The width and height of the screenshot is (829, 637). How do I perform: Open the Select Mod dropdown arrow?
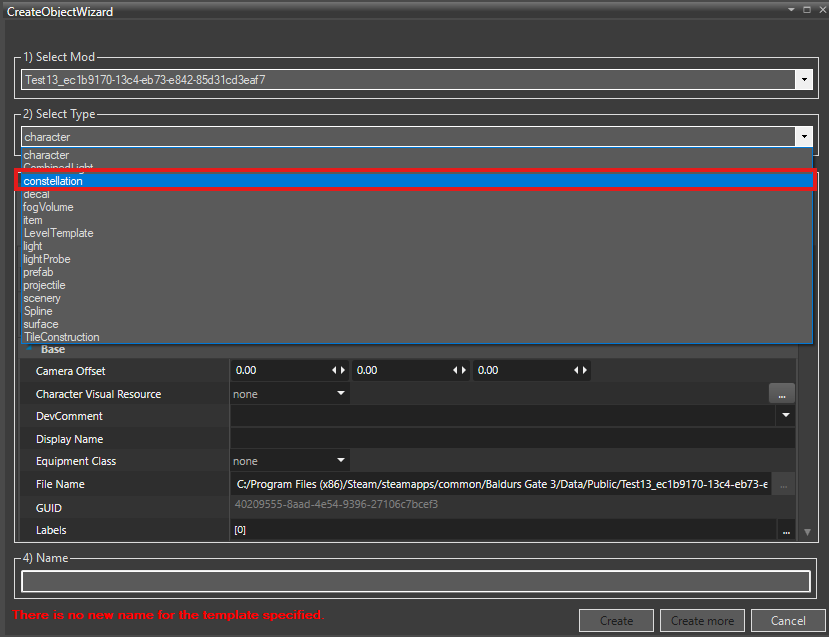point(804,80)
